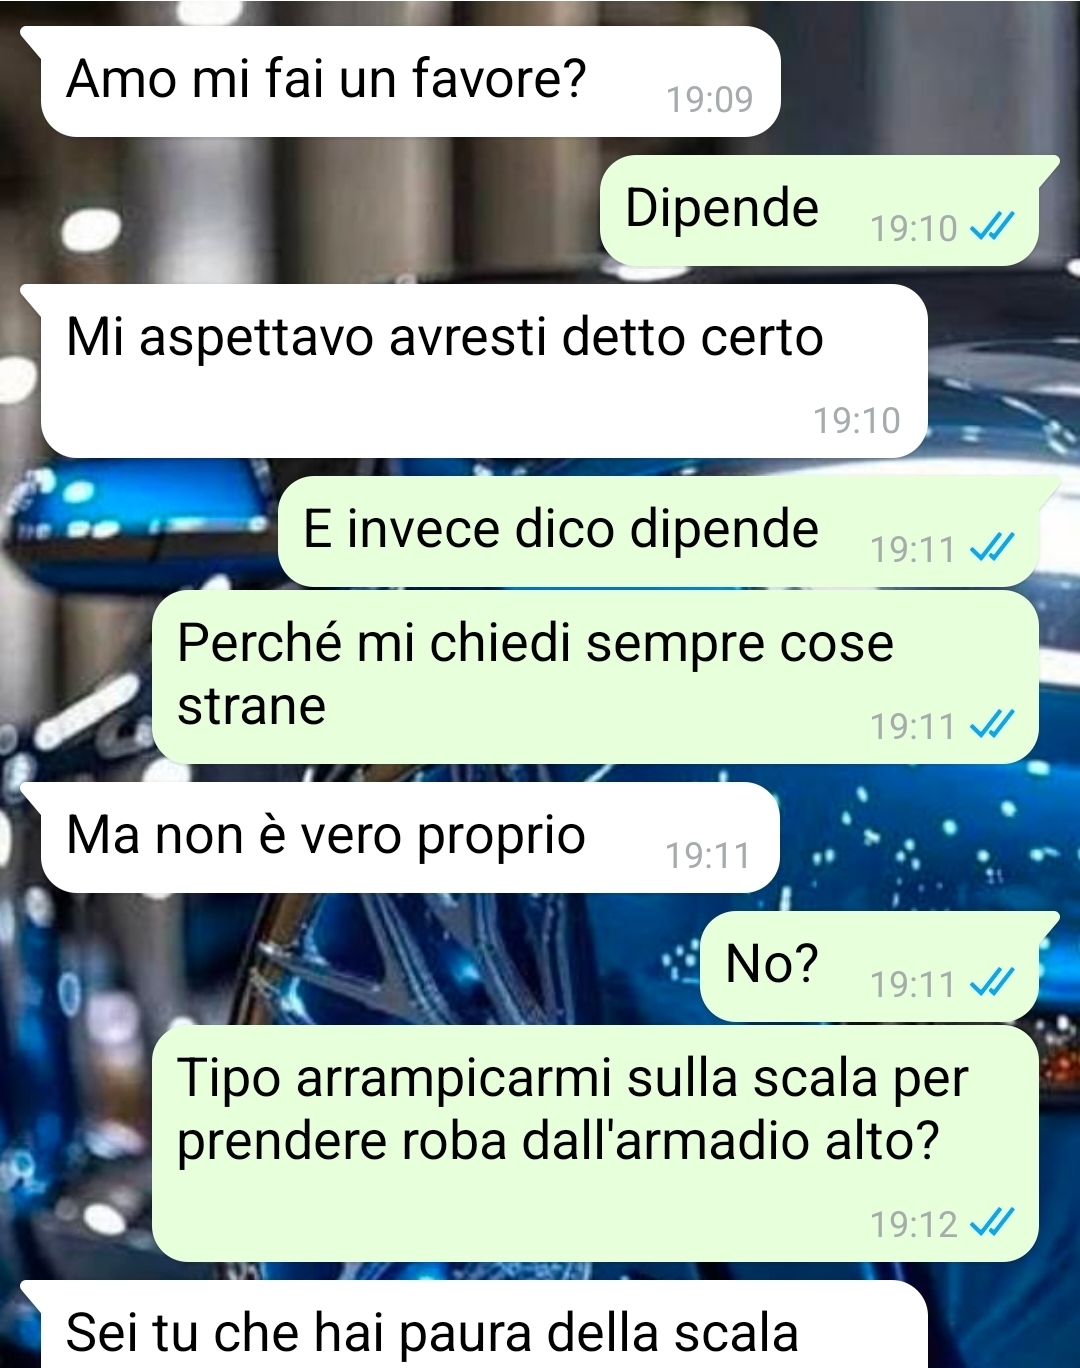Image resolution: width=1080 pixels, height=1368 pixels.
Task: Tap the 19:09 timestamp on first message
Action: pos(709,99)
